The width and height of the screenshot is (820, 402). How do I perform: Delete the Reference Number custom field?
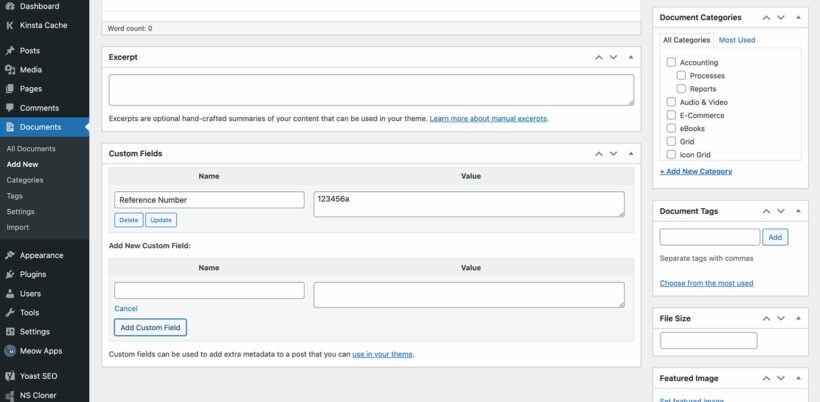(x=129, y=220)
